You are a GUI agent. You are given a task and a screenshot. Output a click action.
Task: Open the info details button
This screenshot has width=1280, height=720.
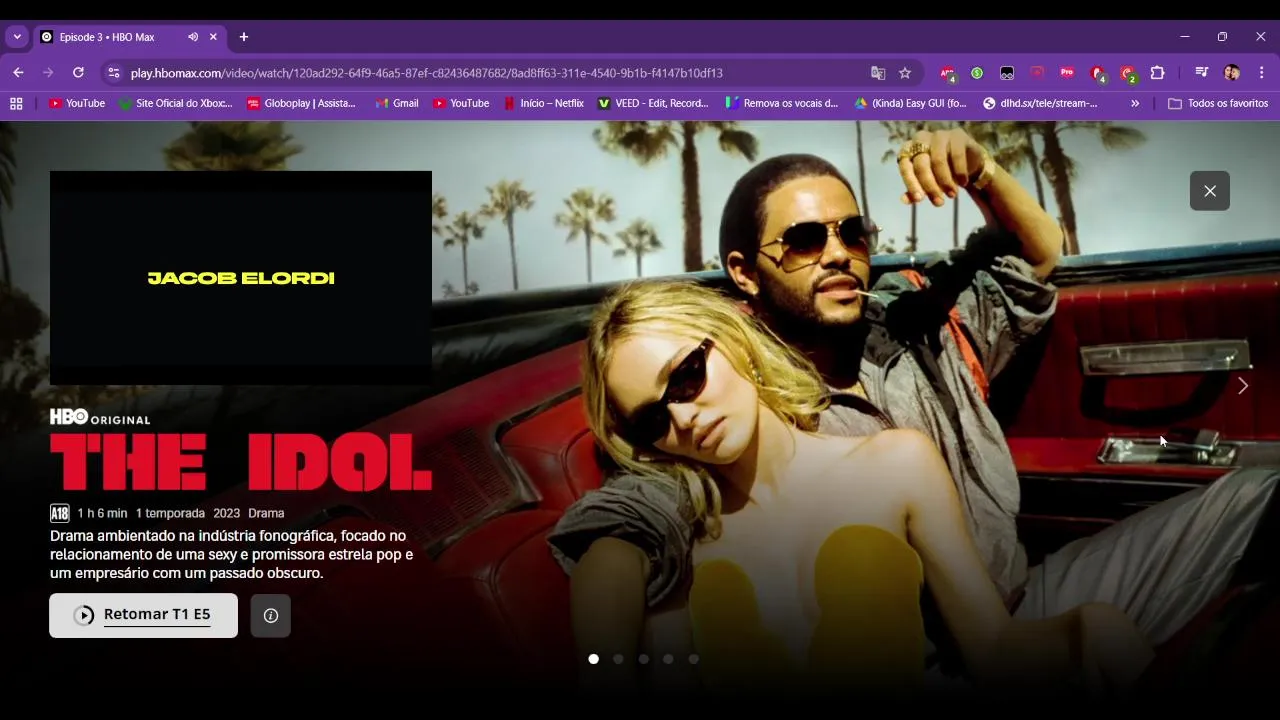(271, 616)
